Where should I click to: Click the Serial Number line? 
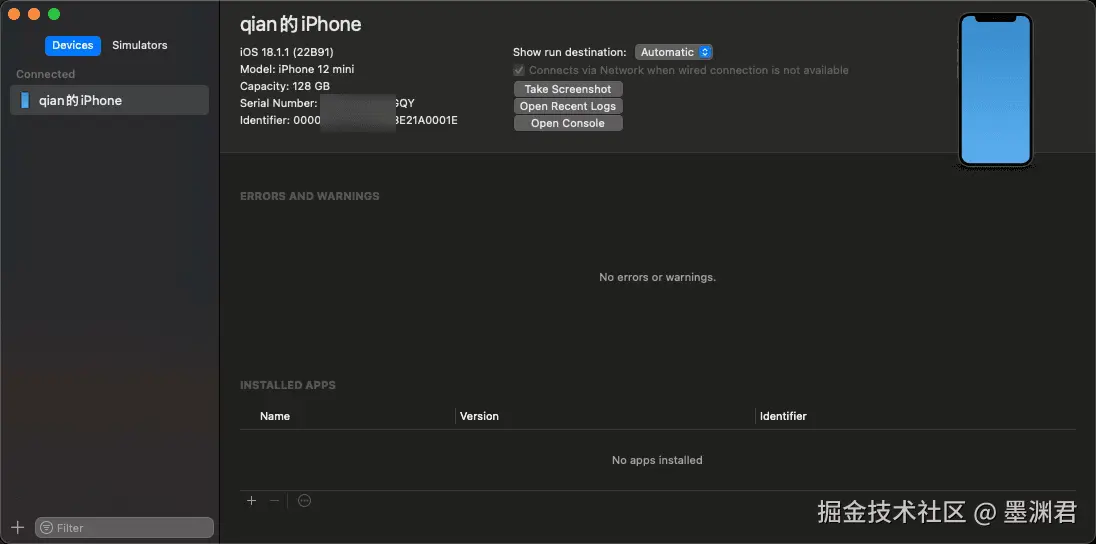pos(327,103)
